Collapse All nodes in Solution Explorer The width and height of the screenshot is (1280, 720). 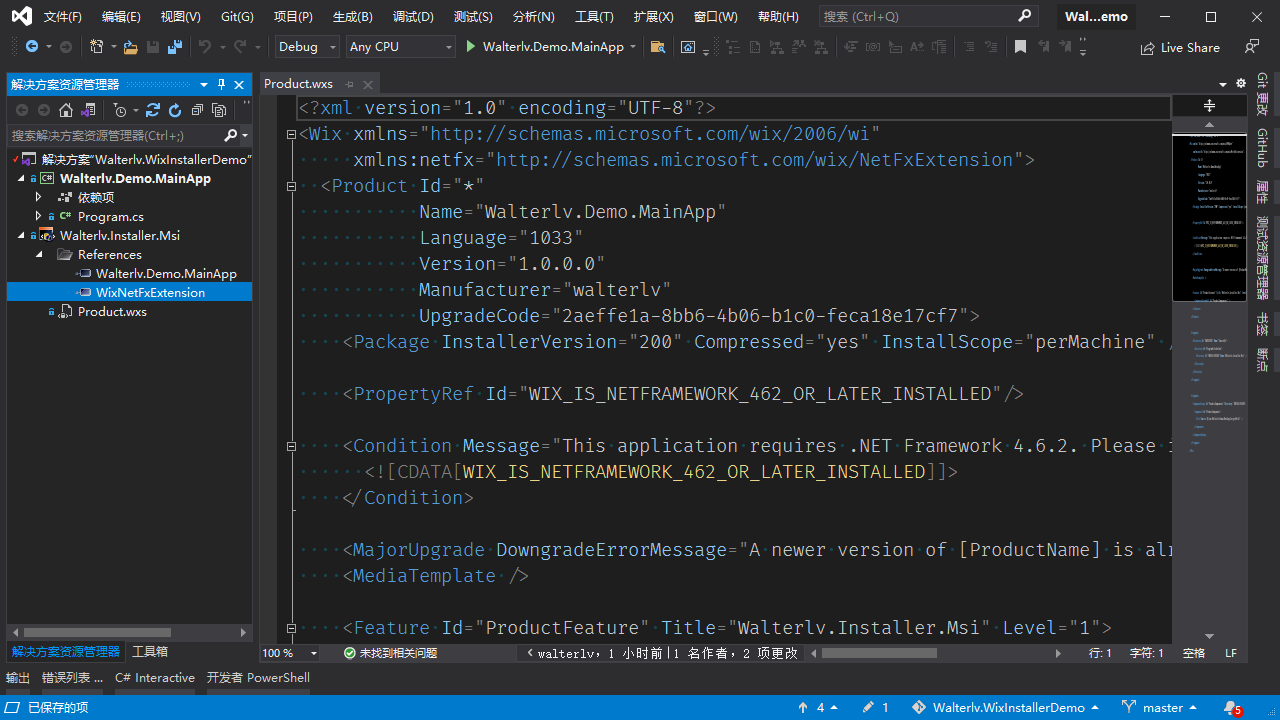tap(197, 110)
